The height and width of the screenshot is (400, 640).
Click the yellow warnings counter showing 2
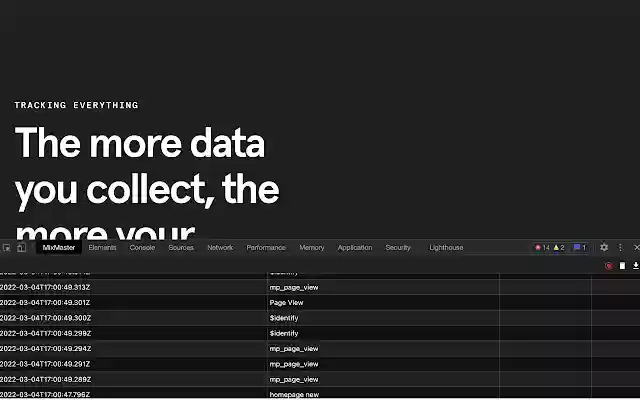coord(559,247)
